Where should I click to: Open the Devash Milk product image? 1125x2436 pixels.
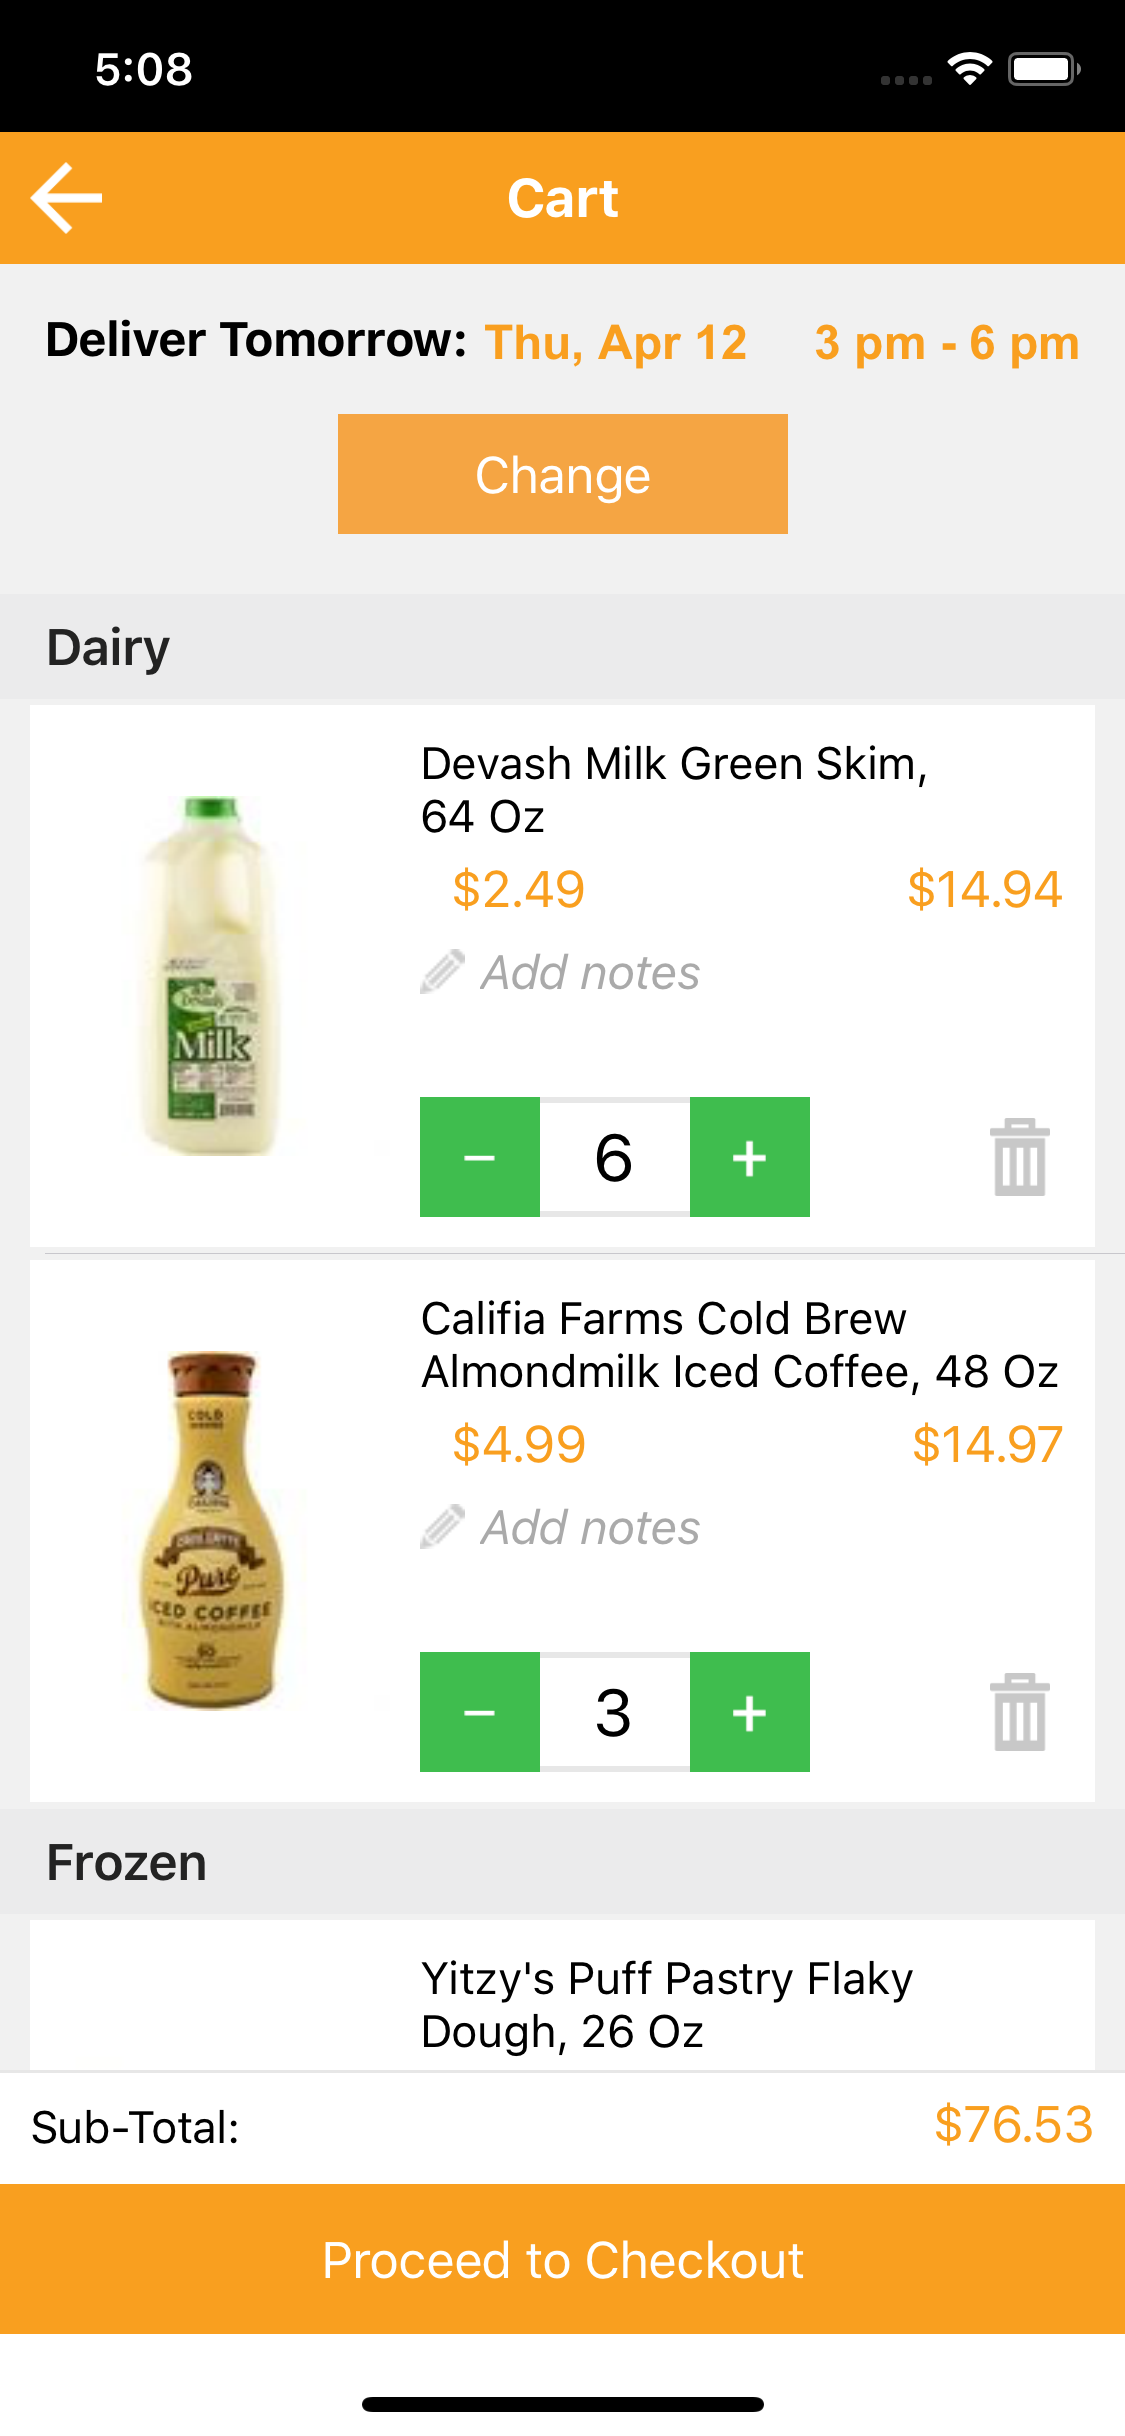pos(211,976)
